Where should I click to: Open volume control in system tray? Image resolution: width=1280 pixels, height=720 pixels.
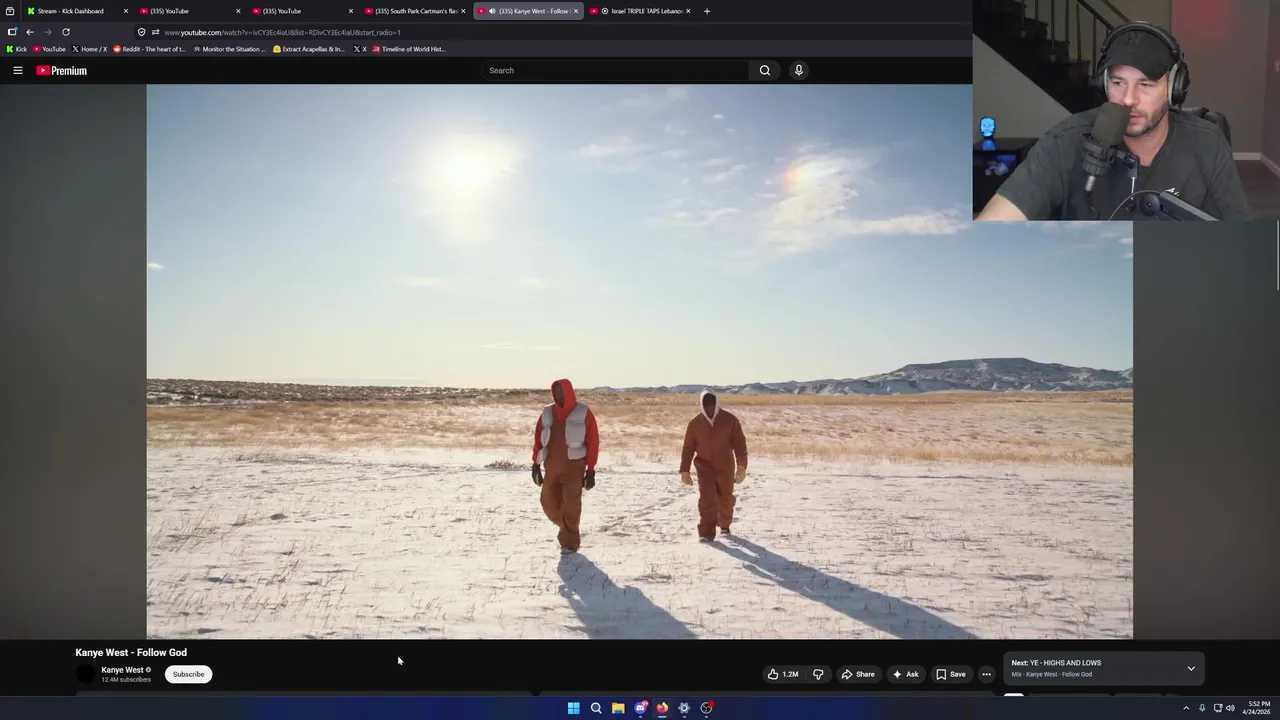pyautogui.click(x=1230, y=708)
